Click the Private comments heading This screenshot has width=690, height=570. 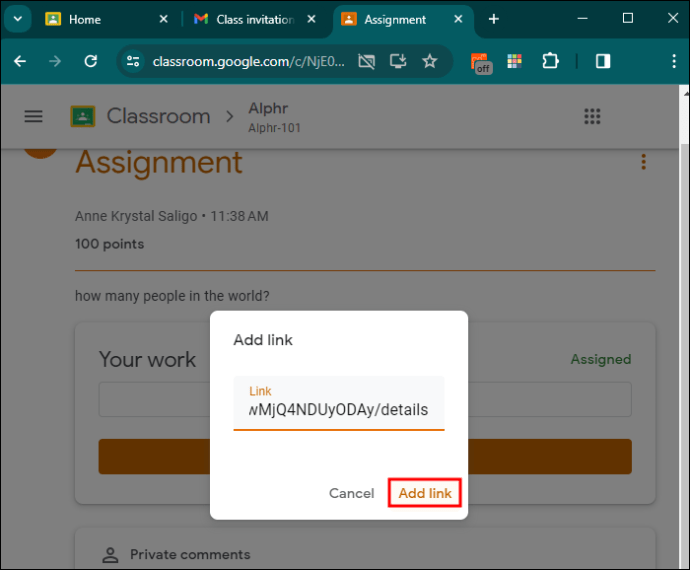tap(190, 555)
